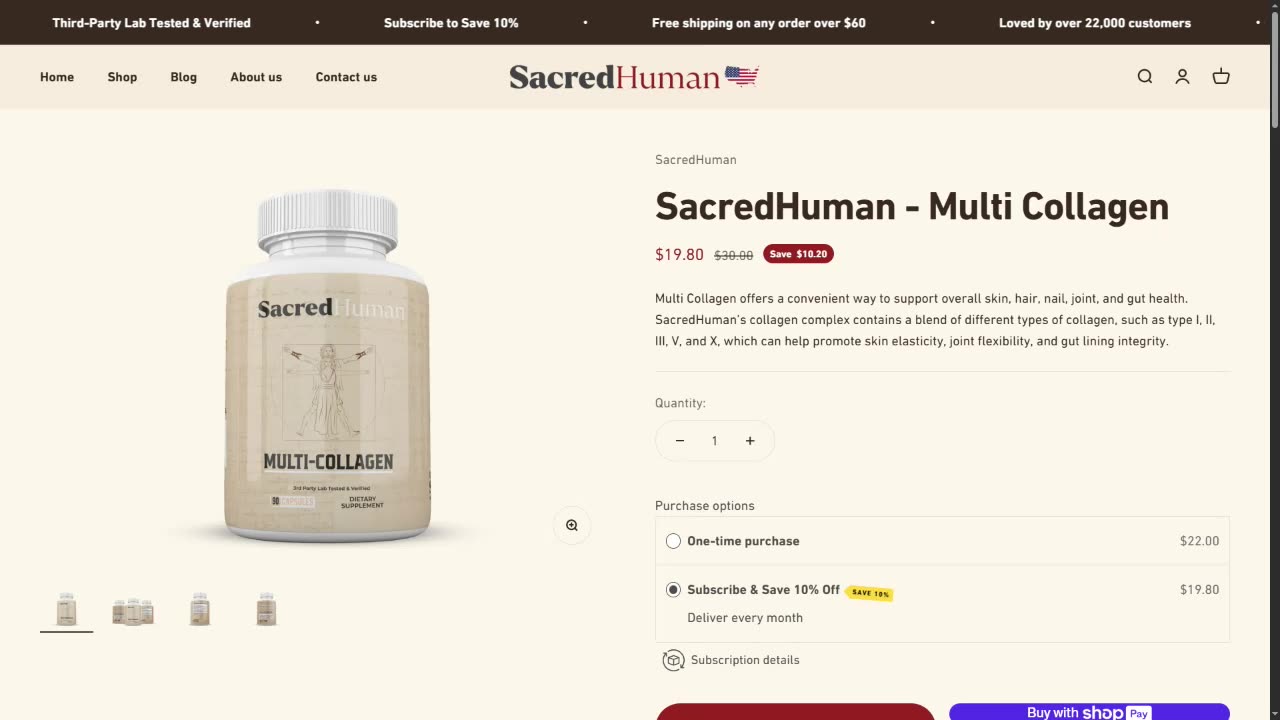Click the image zoom magnifier icon

pyautogui.click(x=572, y=526)
